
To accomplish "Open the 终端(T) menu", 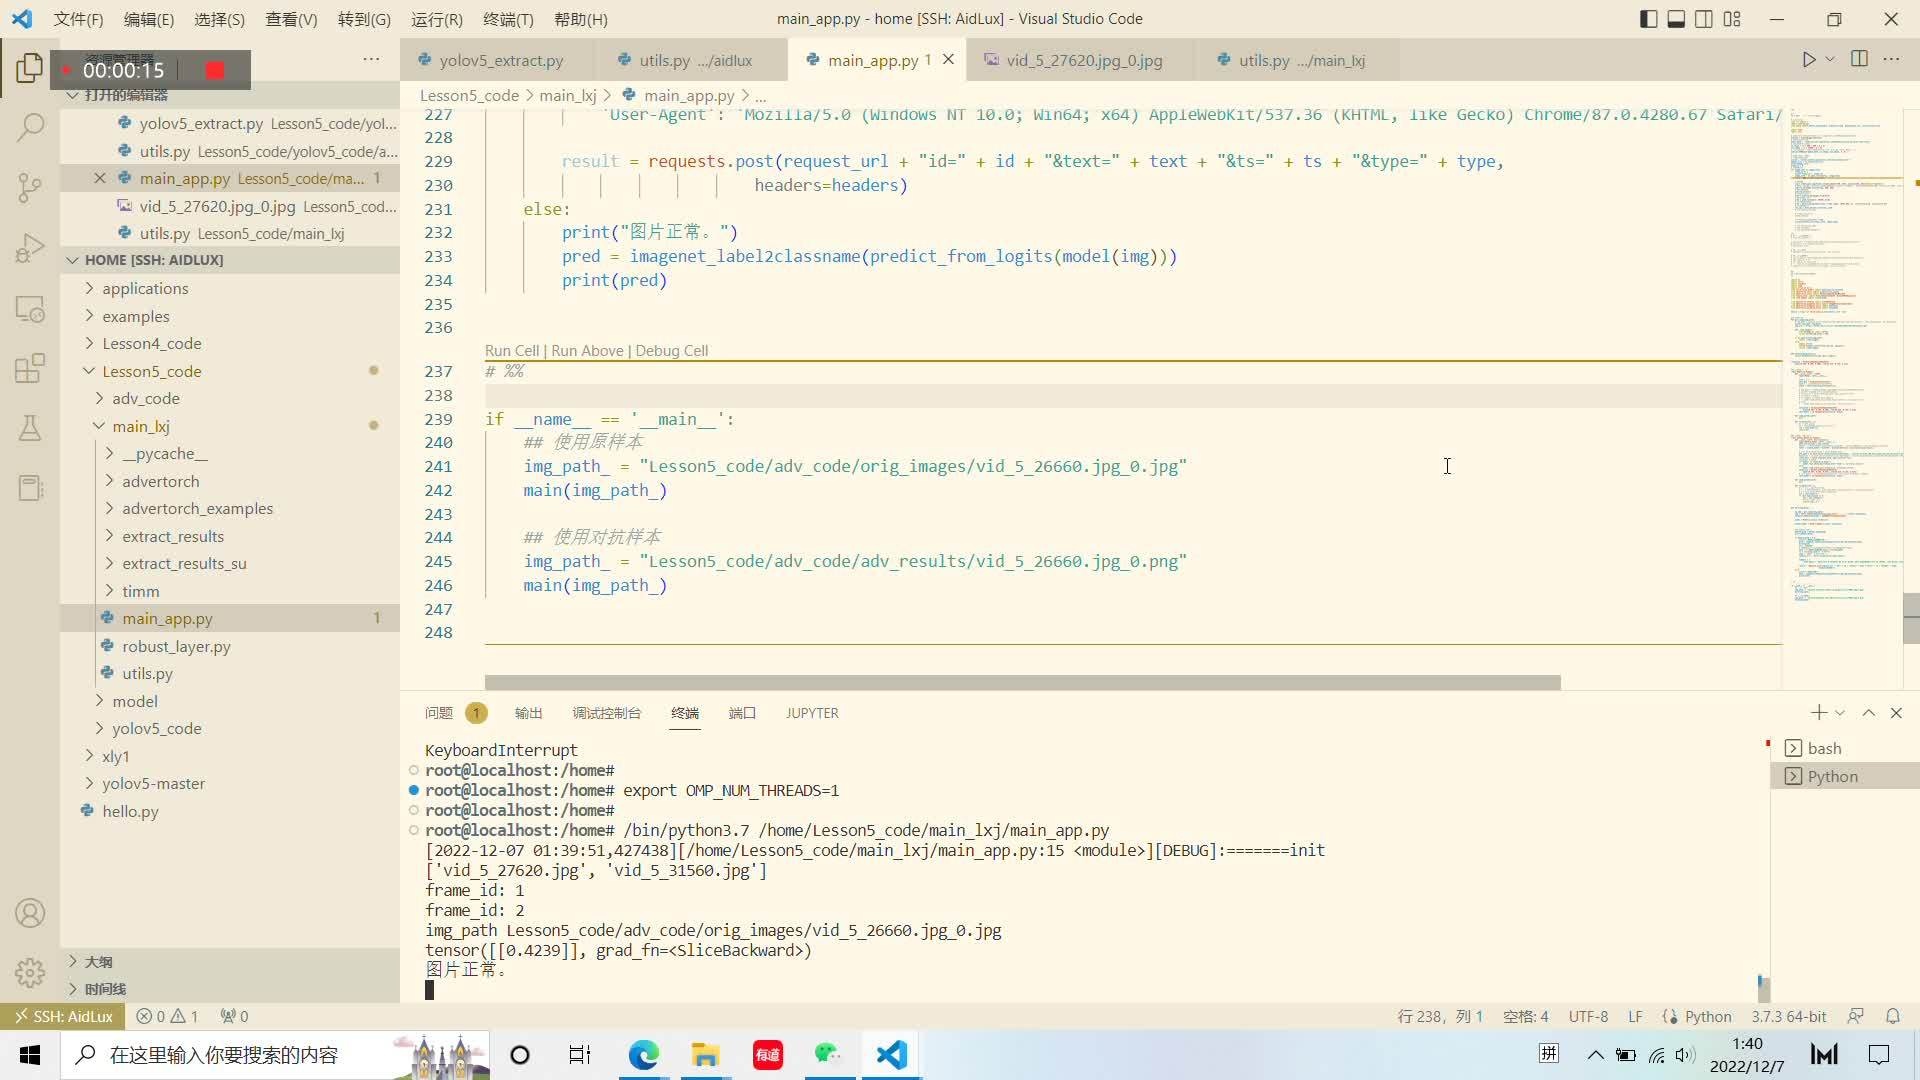I will (508, 19).
